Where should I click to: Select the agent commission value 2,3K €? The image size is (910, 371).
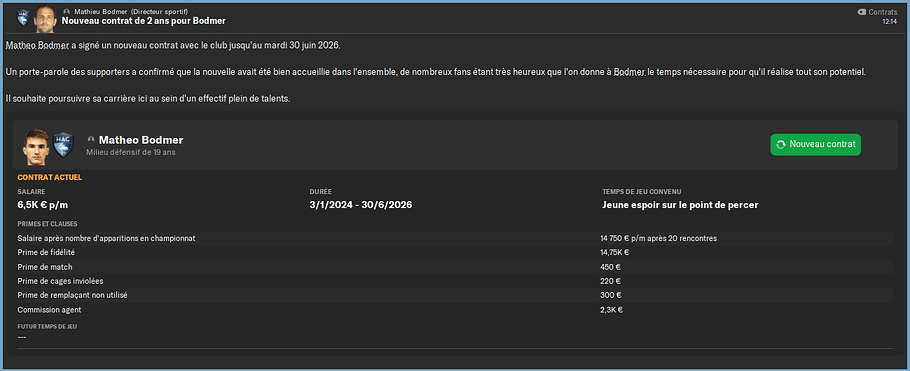click(x=612, y=309)
